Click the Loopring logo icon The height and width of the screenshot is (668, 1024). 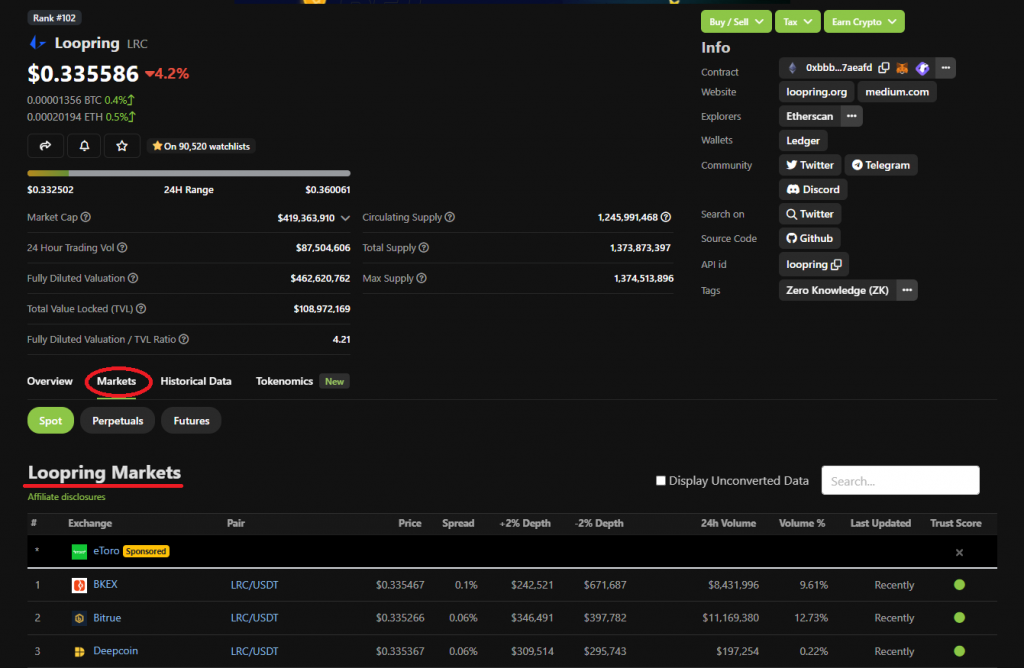(x=37, y=43)
